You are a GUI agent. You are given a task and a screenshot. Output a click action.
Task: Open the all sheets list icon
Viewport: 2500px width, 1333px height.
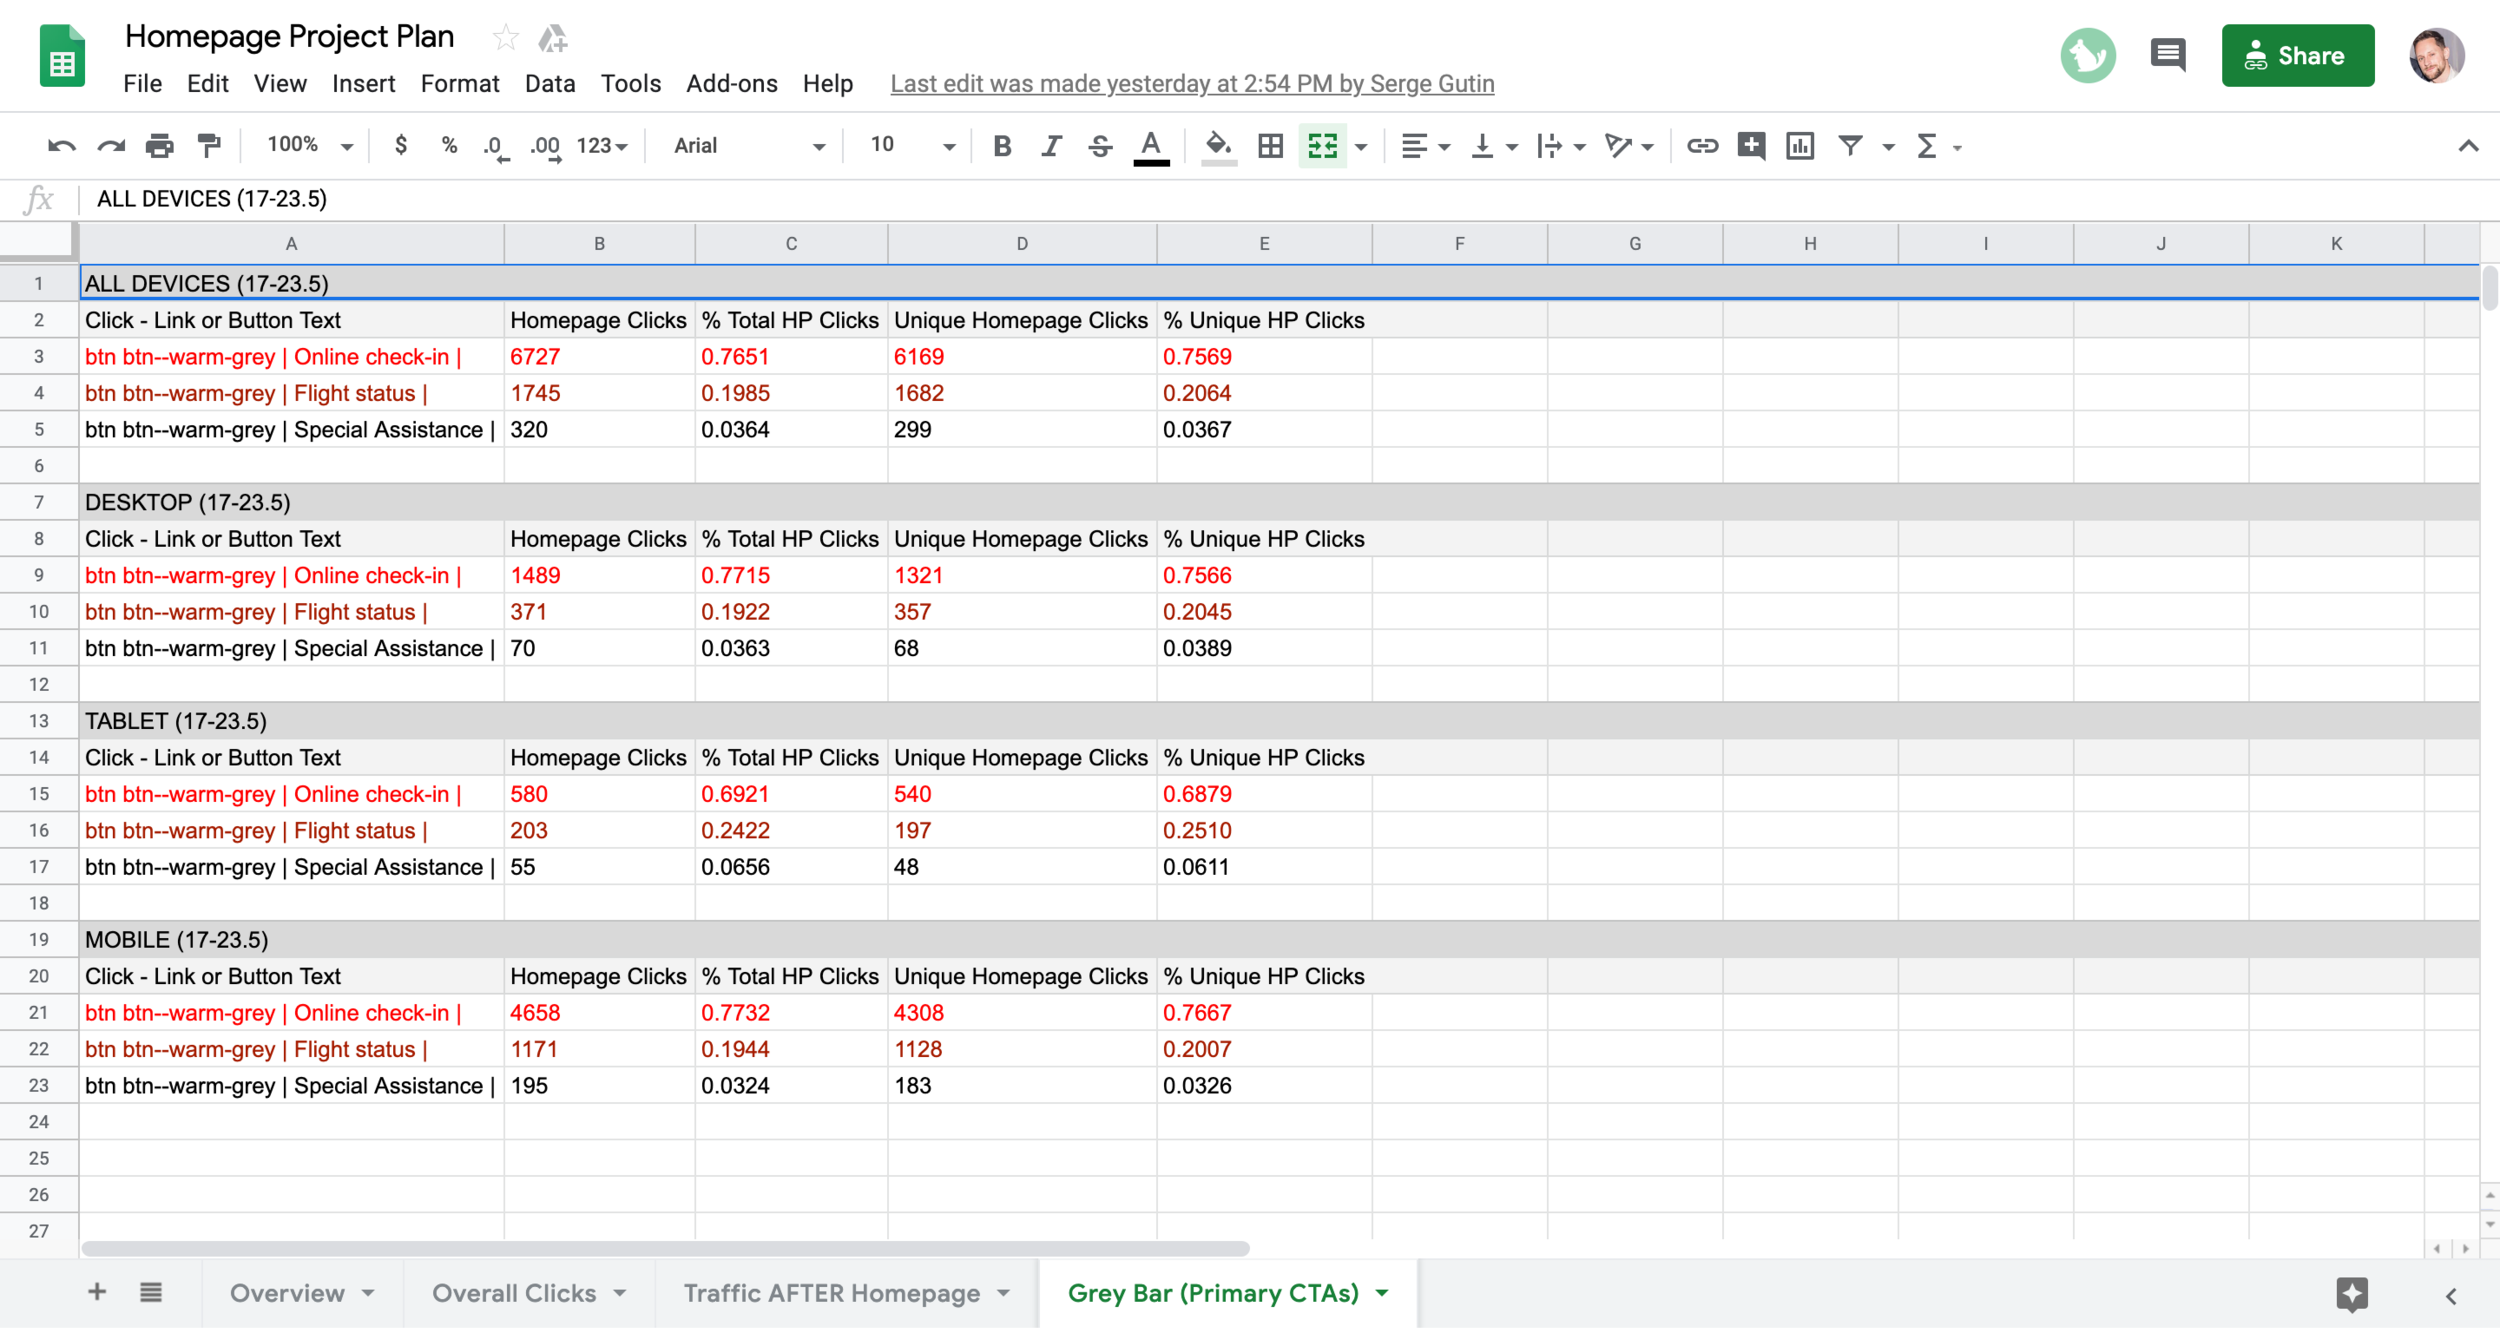[x=151, y=1292]
